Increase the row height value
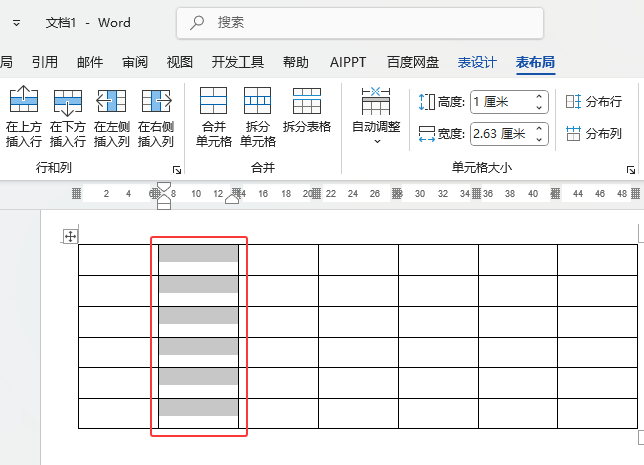The height and width of the screenshot is (465, 644). (539, 97)
